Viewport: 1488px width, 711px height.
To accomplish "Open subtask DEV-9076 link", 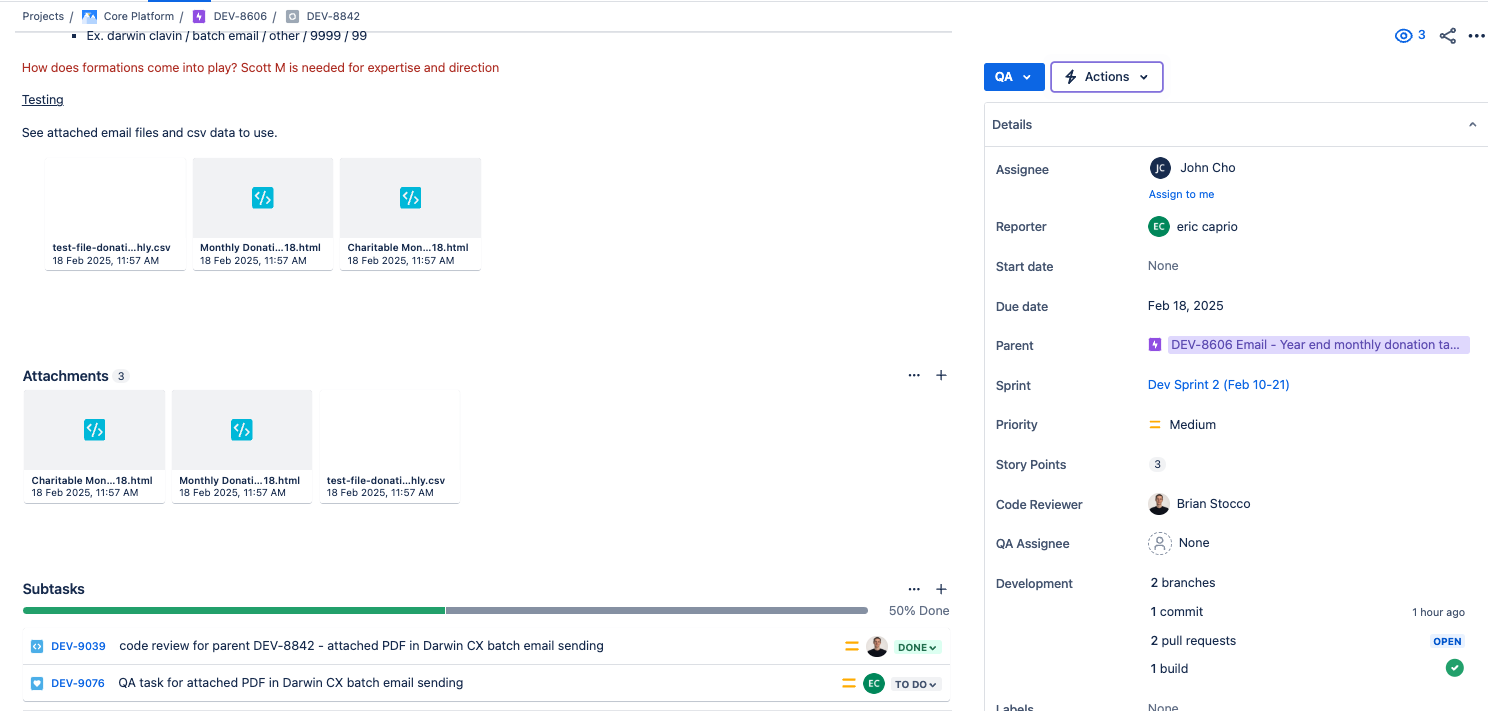I will coord(78,683).
